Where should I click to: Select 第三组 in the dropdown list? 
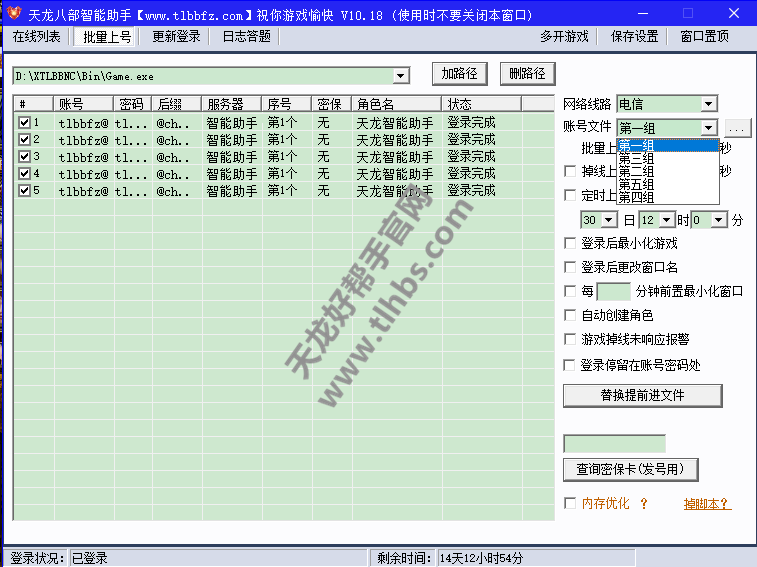pos(668,158)
